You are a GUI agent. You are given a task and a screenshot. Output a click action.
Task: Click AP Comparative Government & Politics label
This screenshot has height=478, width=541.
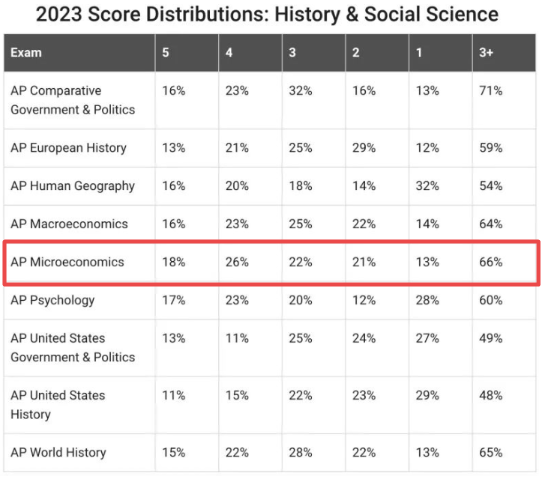[73, 100]
